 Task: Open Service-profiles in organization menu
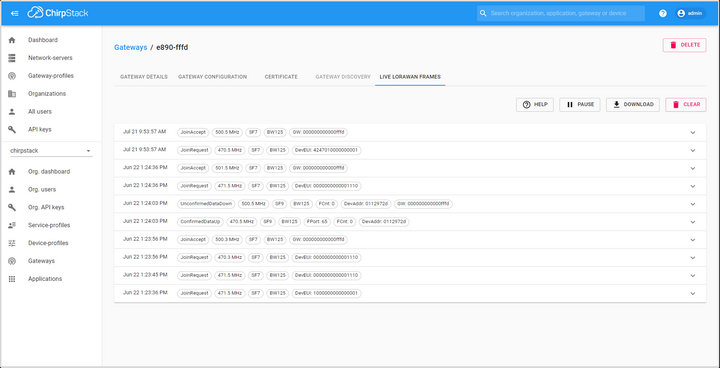(49, 225)
